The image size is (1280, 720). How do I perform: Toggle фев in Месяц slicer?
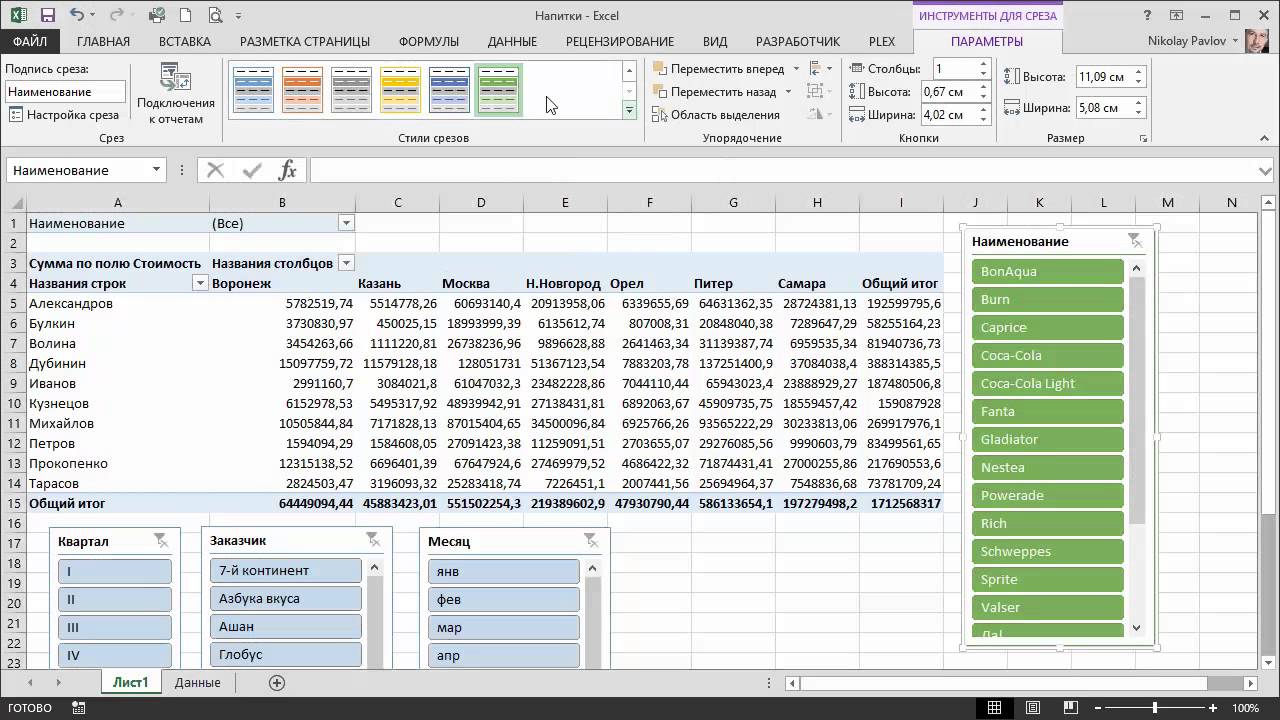tap(503, 599)
